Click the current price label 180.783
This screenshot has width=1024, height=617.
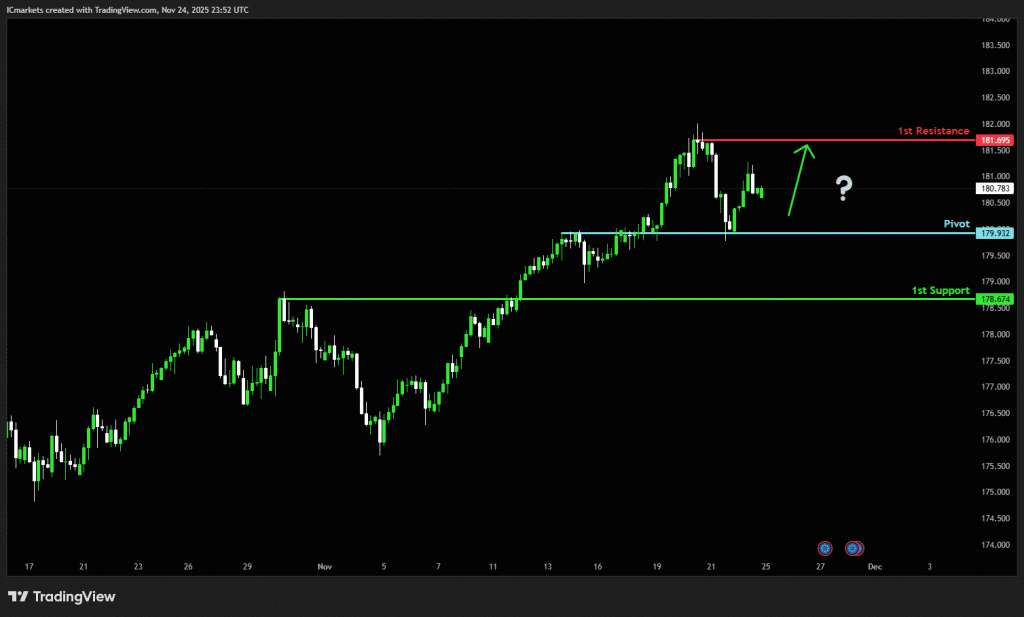pyautogui.click(x=994, y=188)
